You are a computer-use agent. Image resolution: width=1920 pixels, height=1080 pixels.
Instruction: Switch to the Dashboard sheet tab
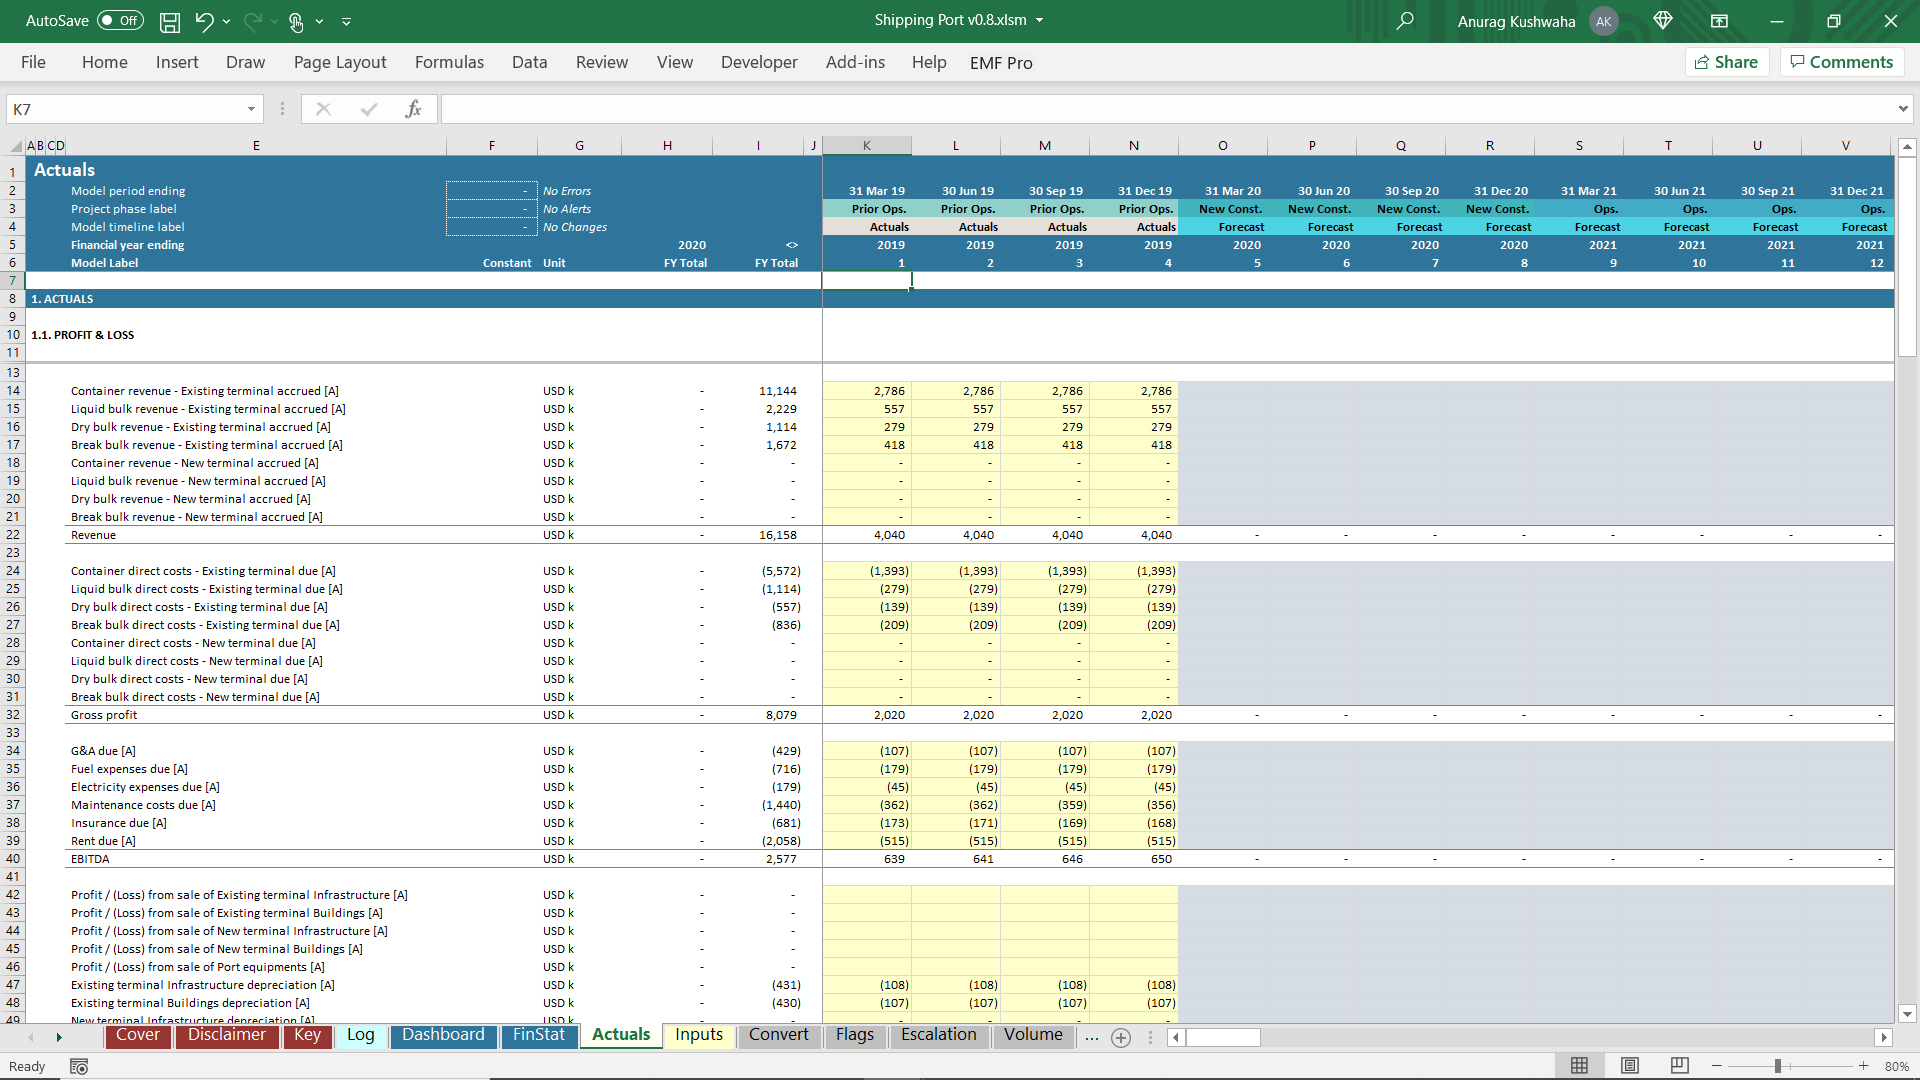[443, 1035]
